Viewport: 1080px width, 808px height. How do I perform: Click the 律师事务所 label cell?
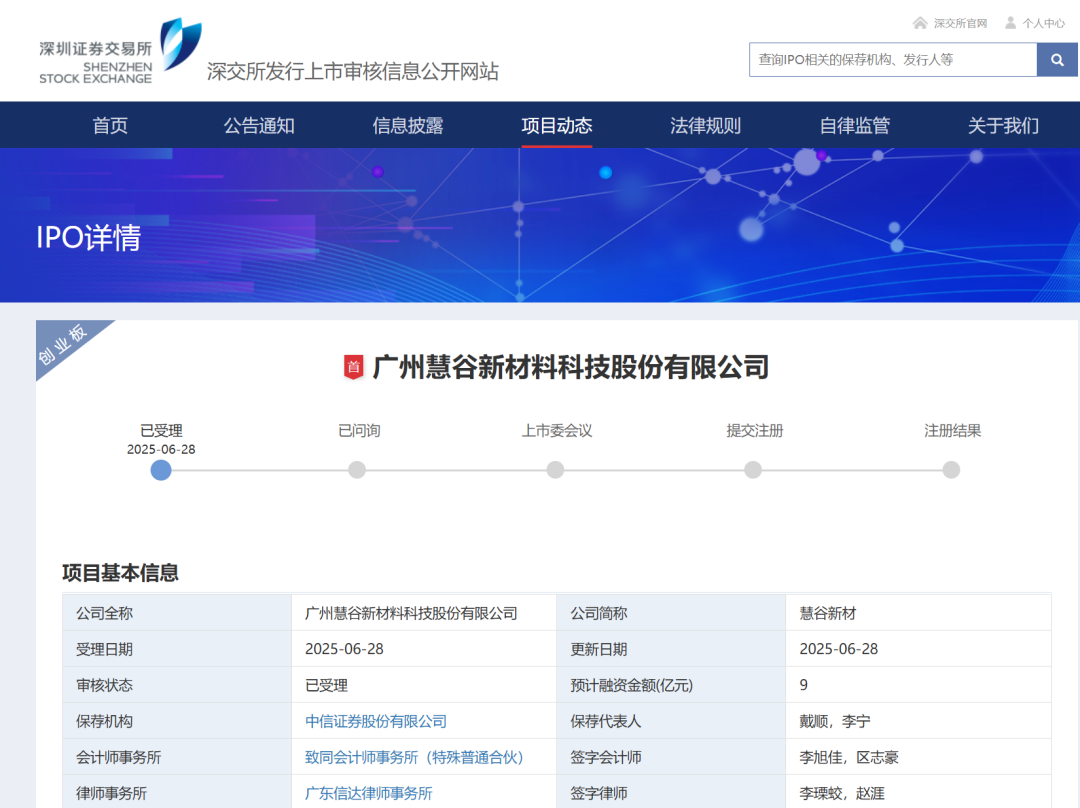177,793
